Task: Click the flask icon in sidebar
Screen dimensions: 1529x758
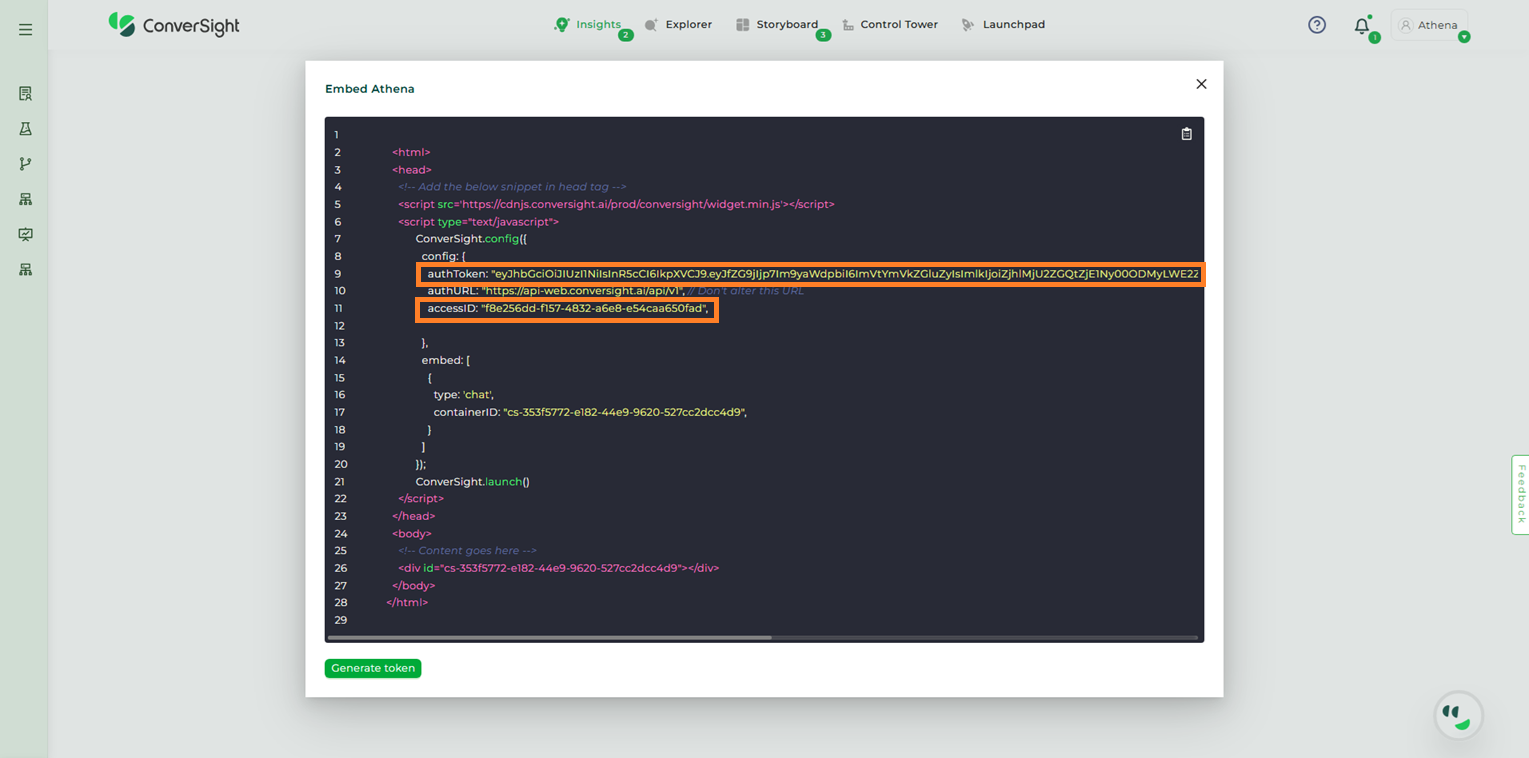Action: click(25, 129)
